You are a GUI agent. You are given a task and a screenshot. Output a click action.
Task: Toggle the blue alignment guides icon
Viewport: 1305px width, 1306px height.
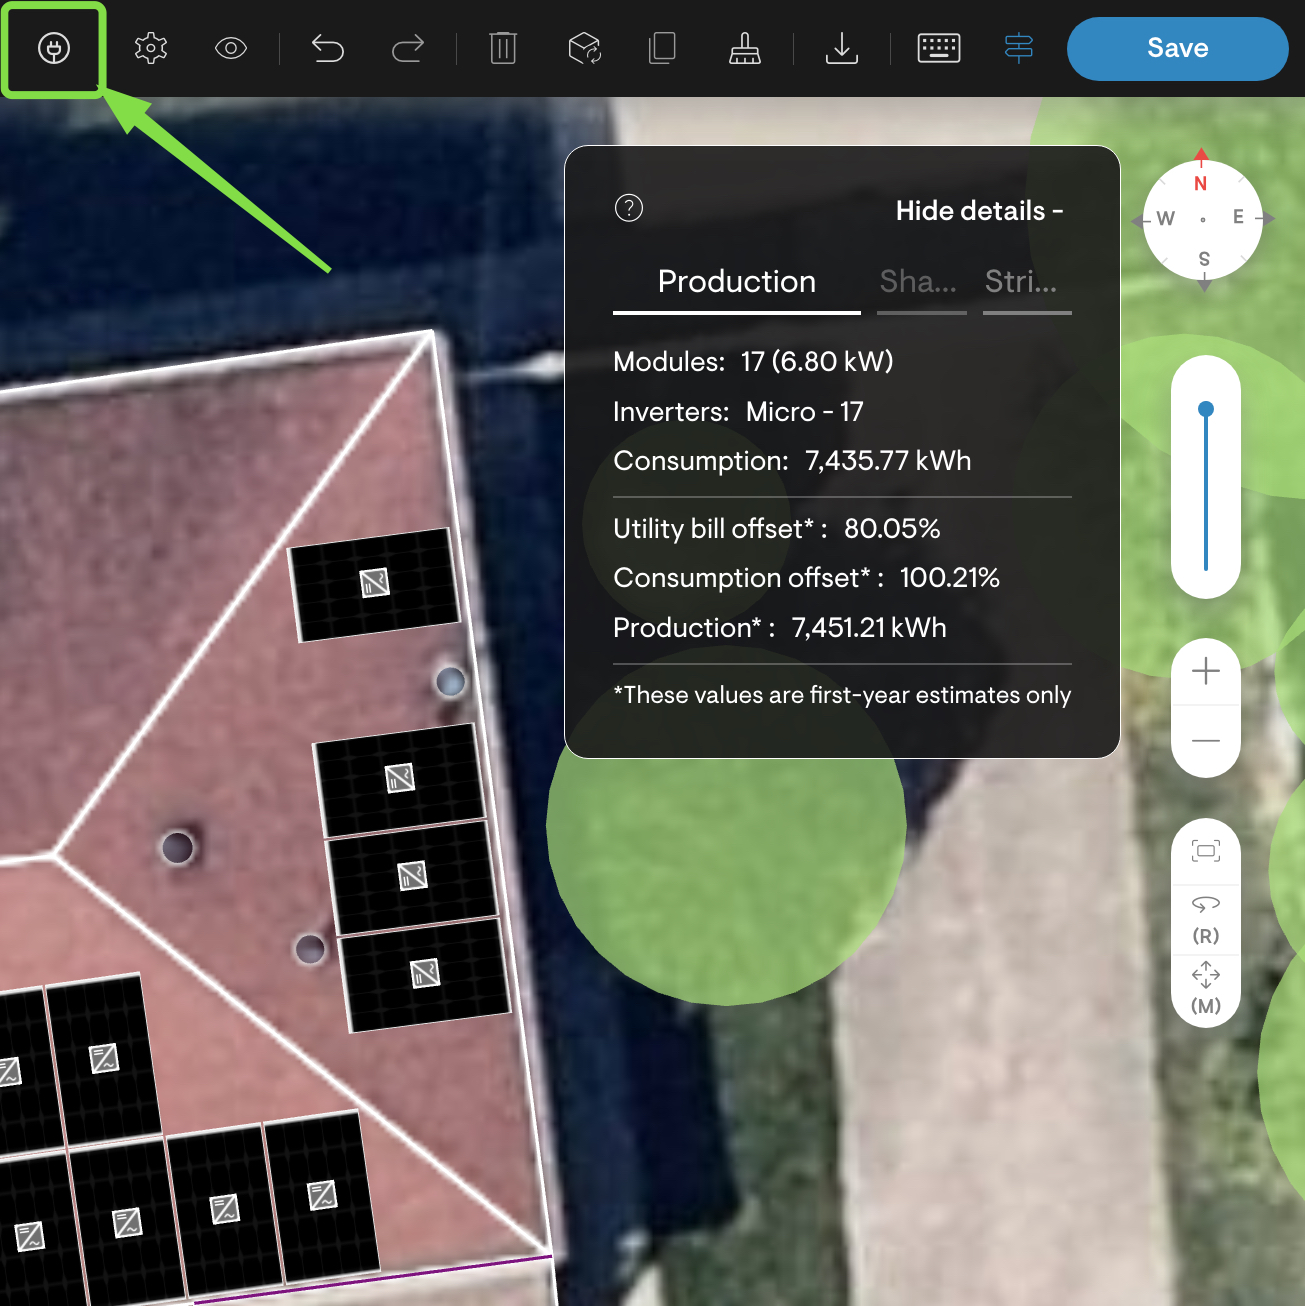pyautogui.click(x=1019, y=48)
